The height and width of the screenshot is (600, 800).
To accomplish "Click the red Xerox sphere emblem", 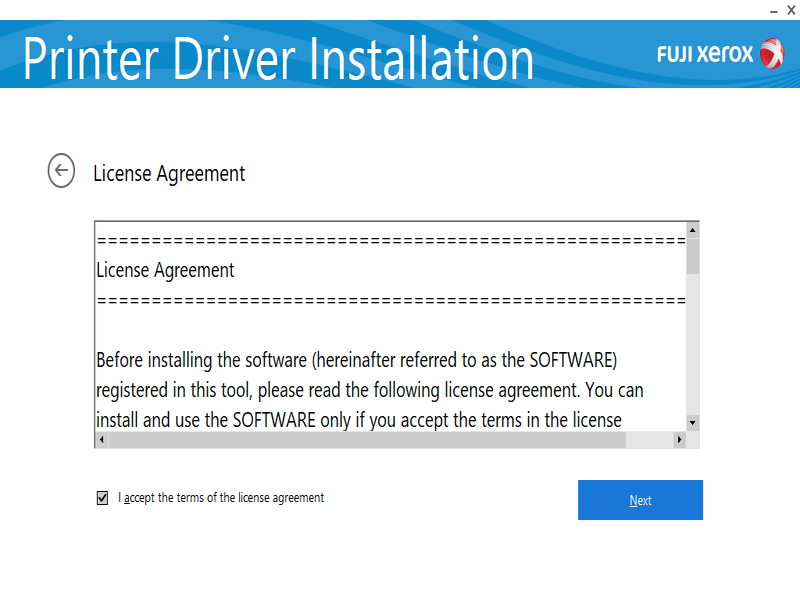I will [x=772, y=53].
